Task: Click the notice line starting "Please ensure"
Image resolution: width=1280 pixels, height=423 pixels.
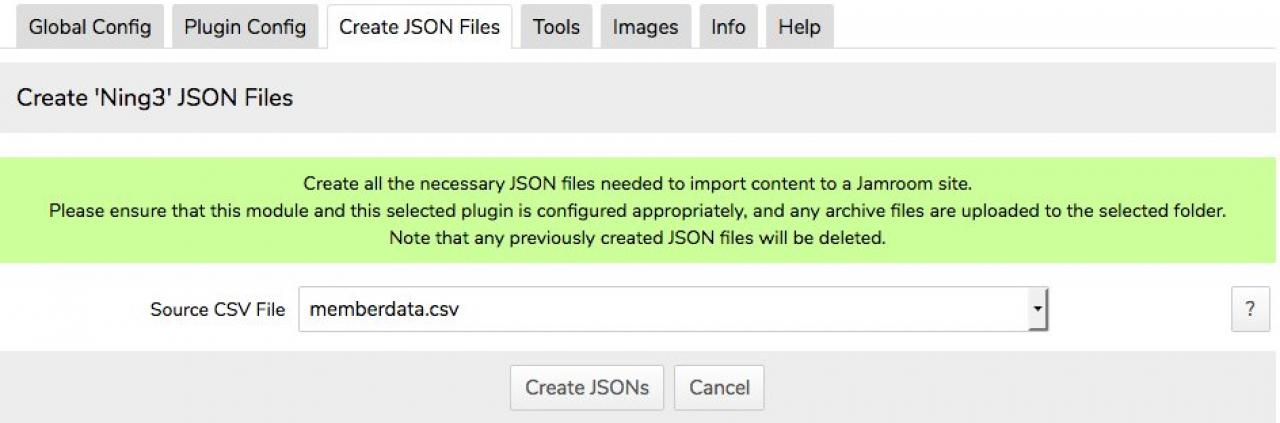Action: [x=637, y=211]
